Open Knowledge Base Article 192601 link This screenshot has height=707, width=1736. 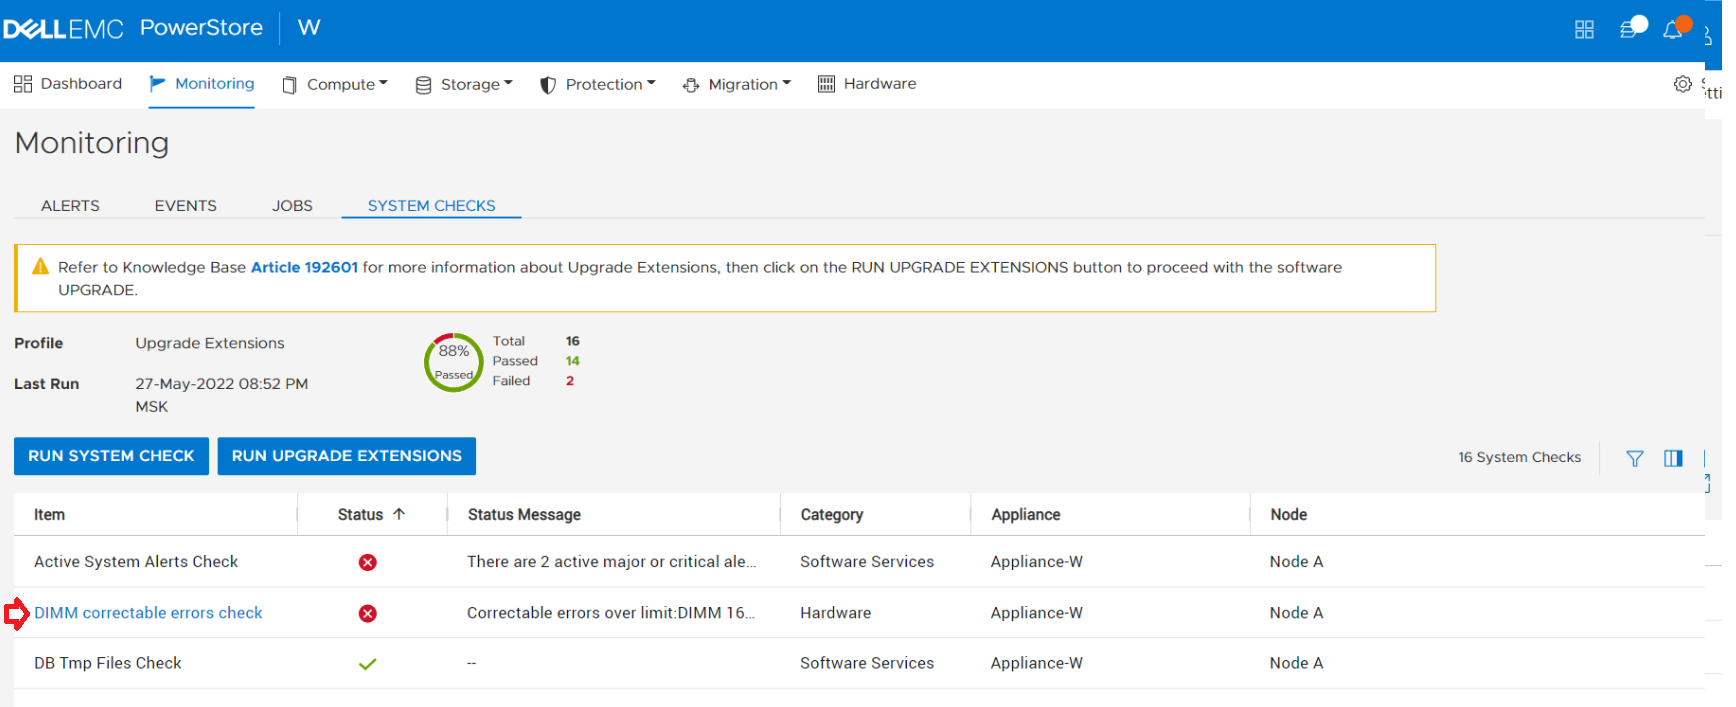304,267
